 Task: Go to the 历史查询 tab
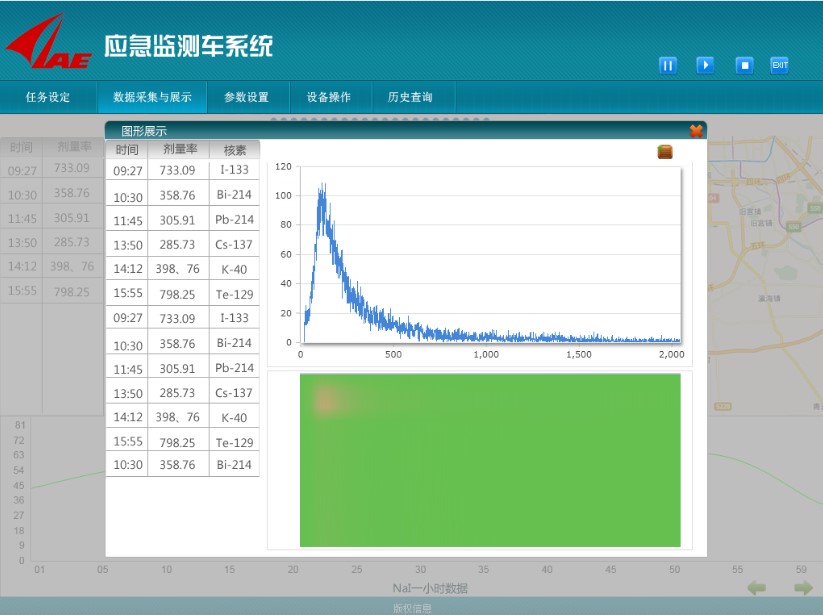(x=410, y=97)
